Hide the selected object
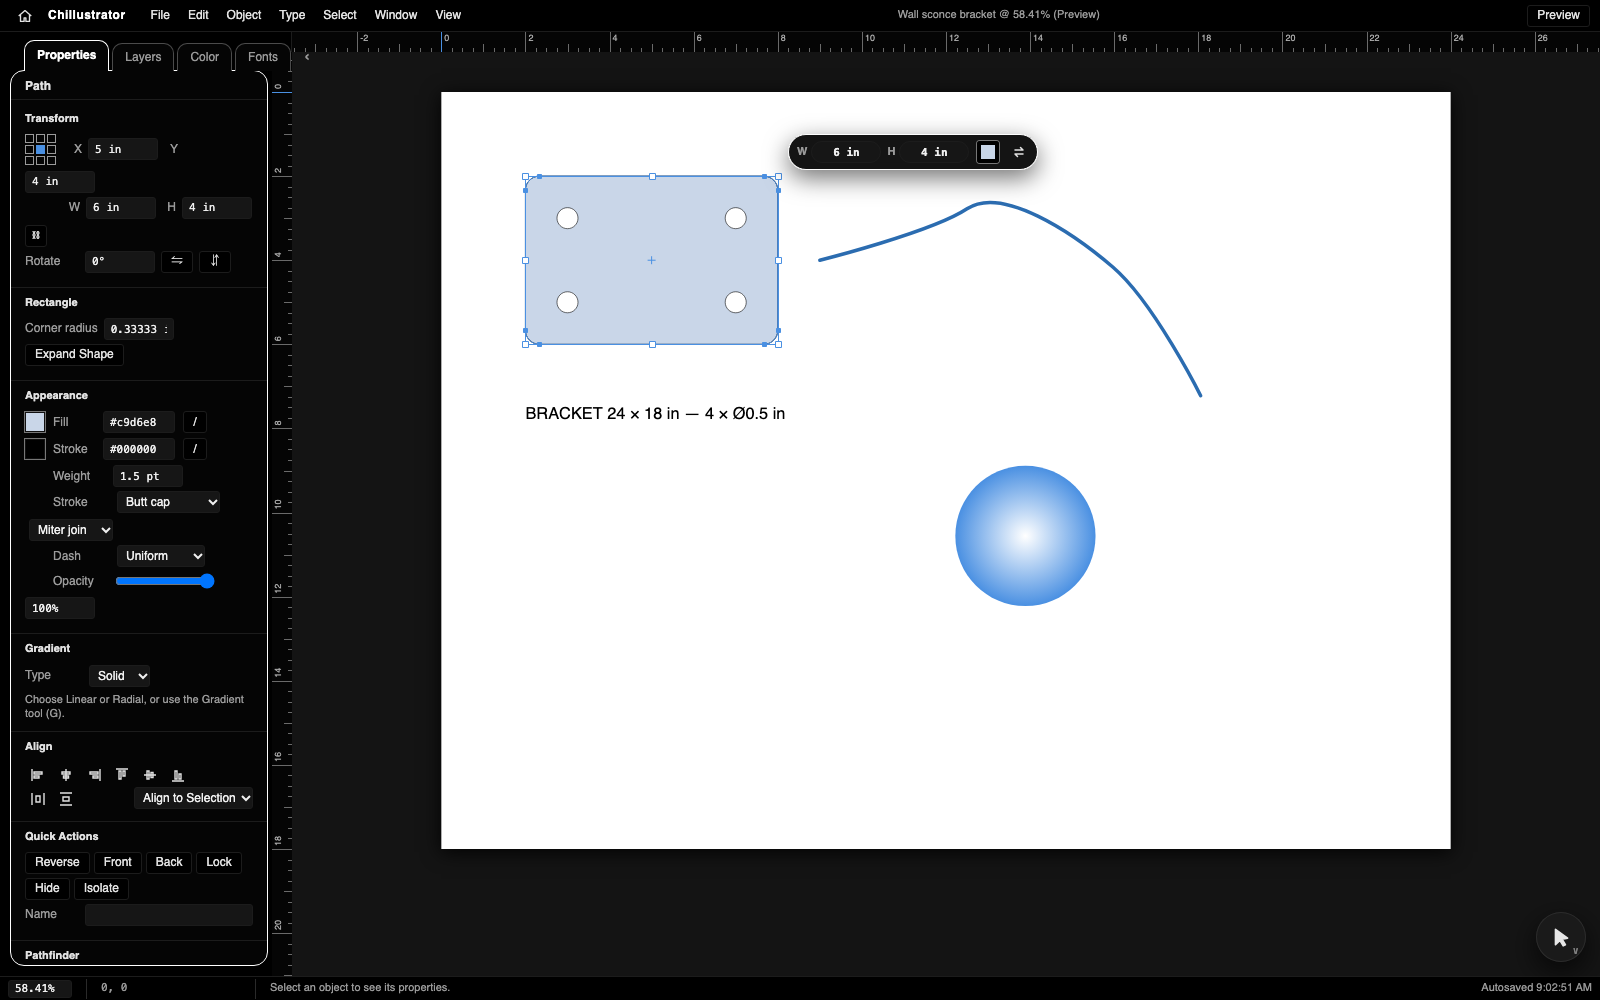The image size is (1600, 1000). tap(47, 888)
